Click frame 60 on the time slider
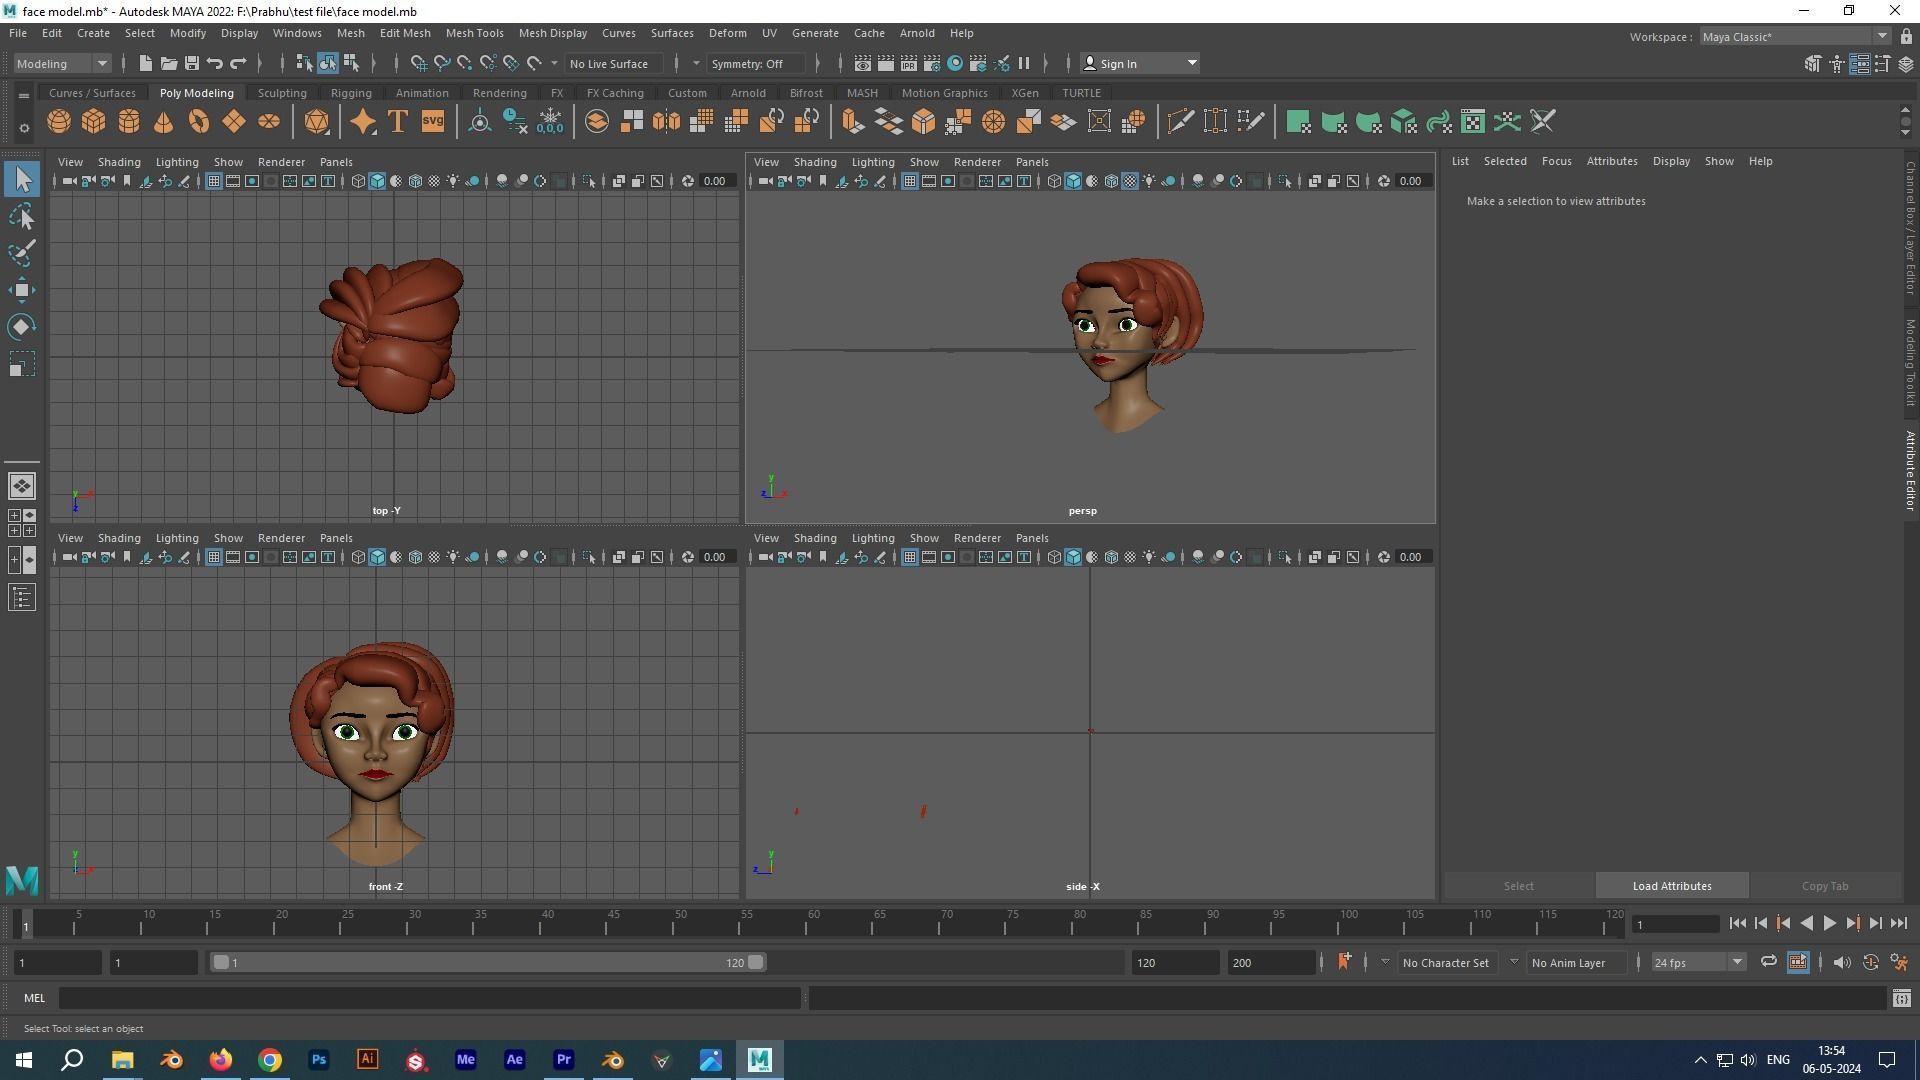Image resolution: width=1920 pixels, height=1080 pixels. [813, 922]
